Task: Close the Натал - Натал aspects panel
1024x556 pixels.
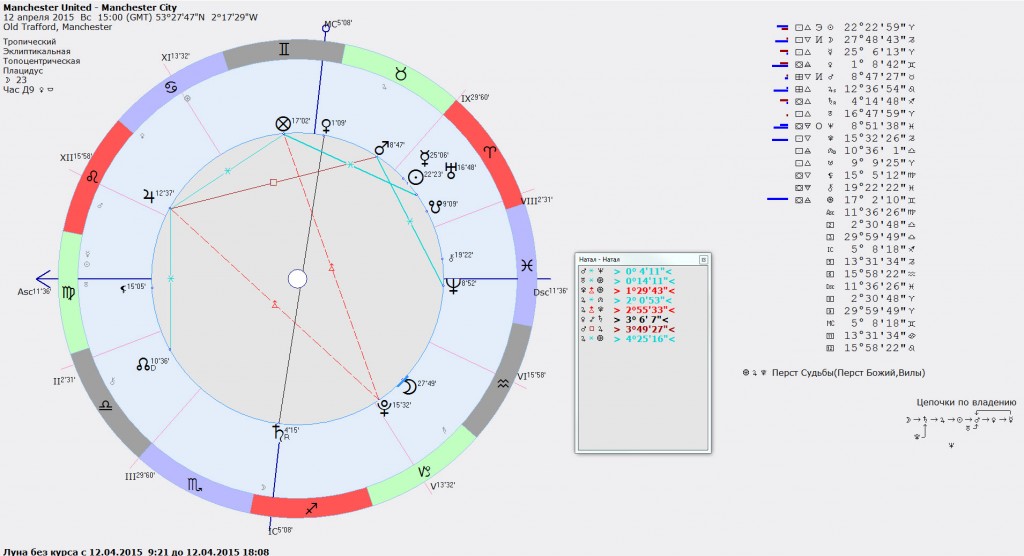Action: click(703, 259)
